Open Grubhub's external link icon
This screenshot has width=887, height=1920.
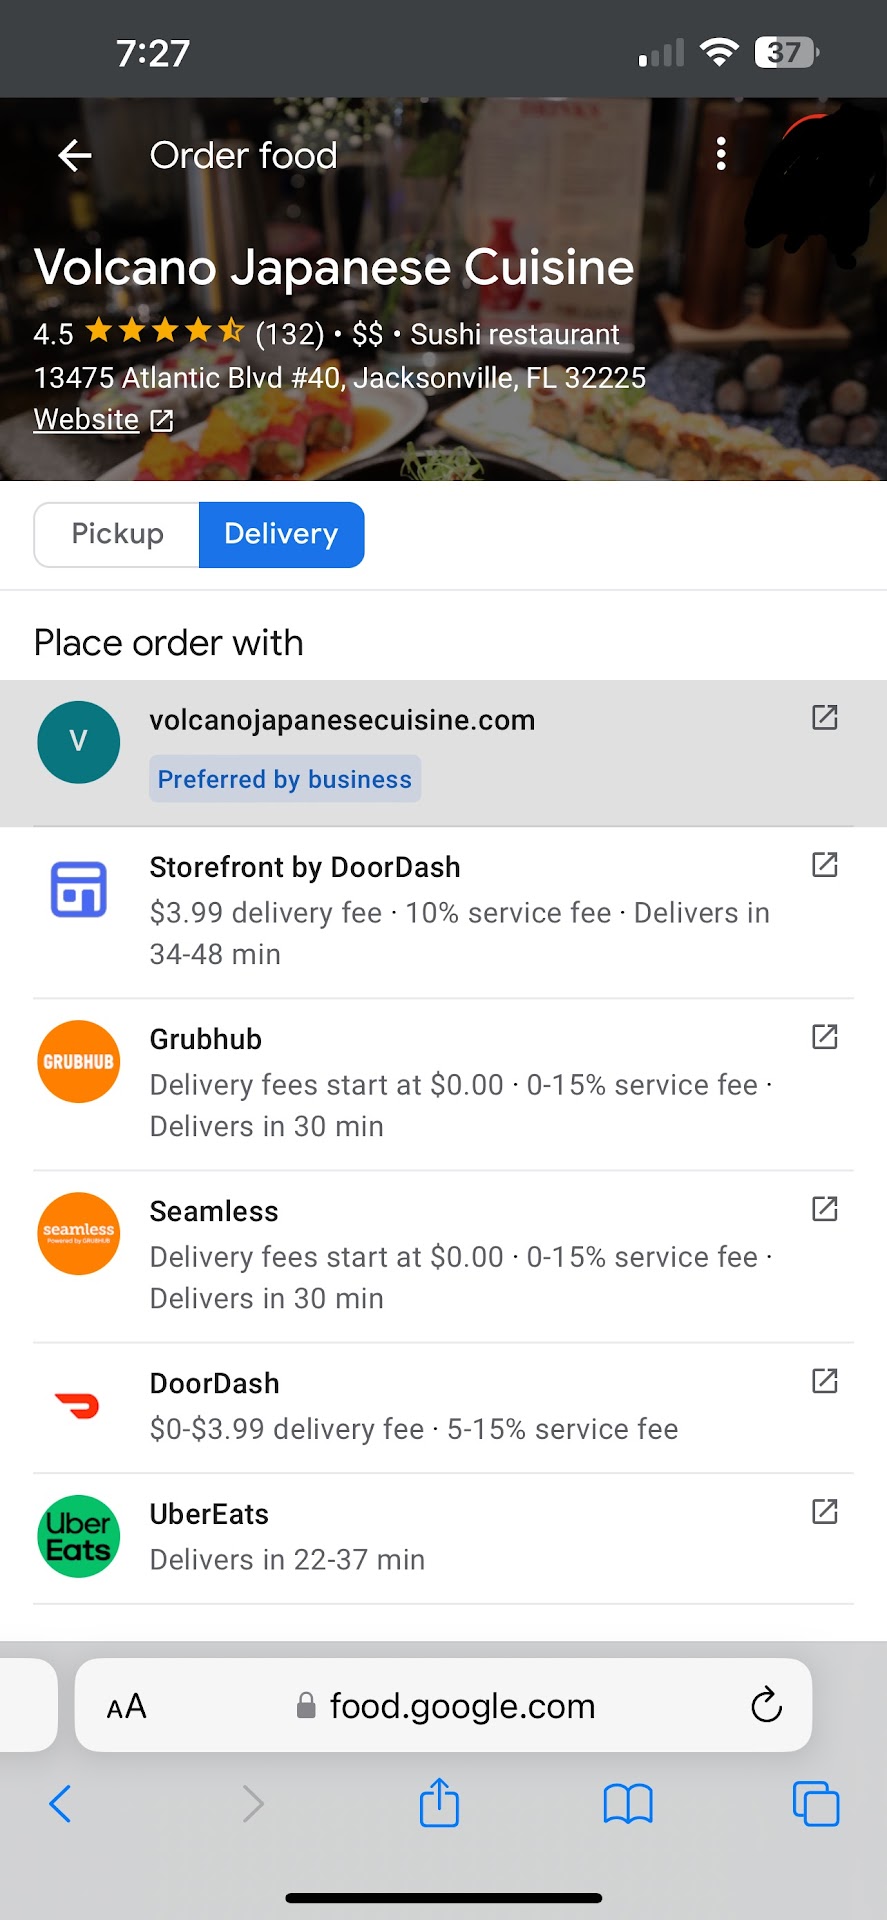tap(824, 1037)
